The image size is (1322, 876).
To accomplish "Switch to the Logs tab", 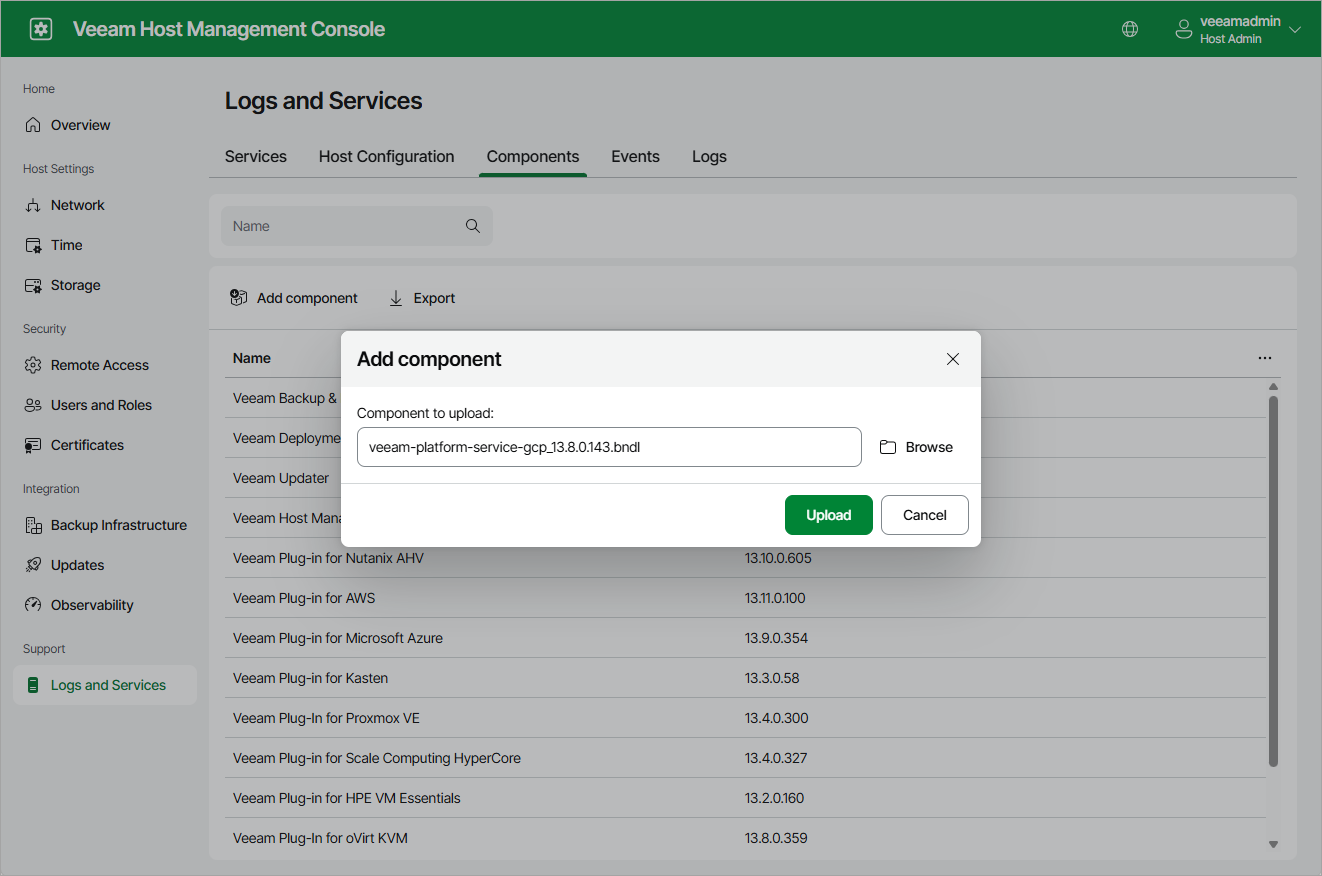I will (709, 157).
